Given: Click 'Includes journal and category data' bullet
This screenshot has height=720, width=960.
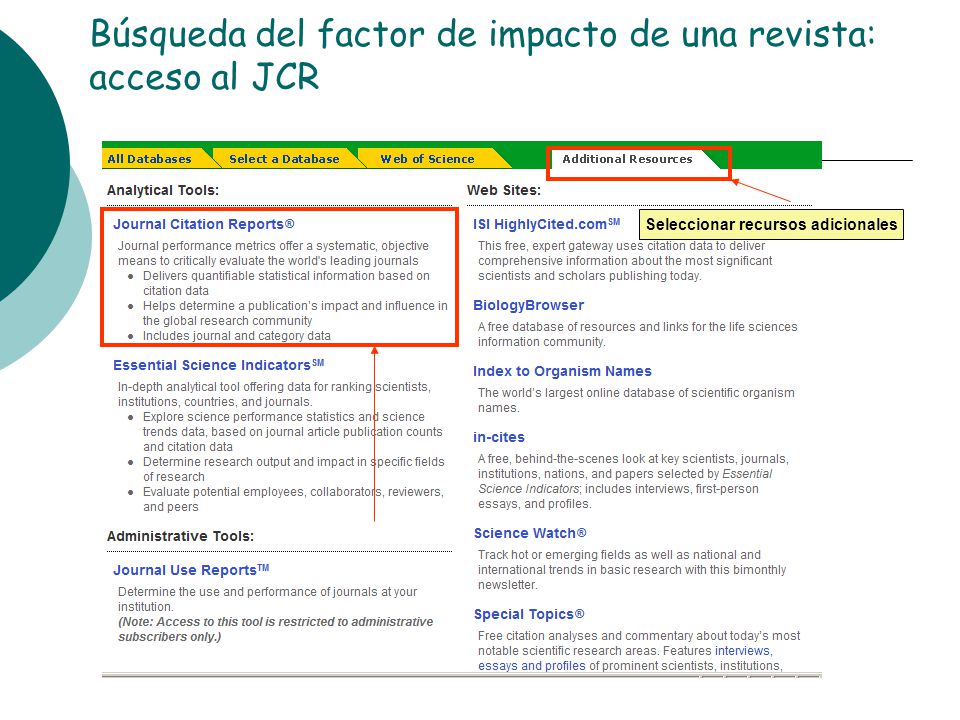Looking at the screenshot, I should click(x=236, y=336).
